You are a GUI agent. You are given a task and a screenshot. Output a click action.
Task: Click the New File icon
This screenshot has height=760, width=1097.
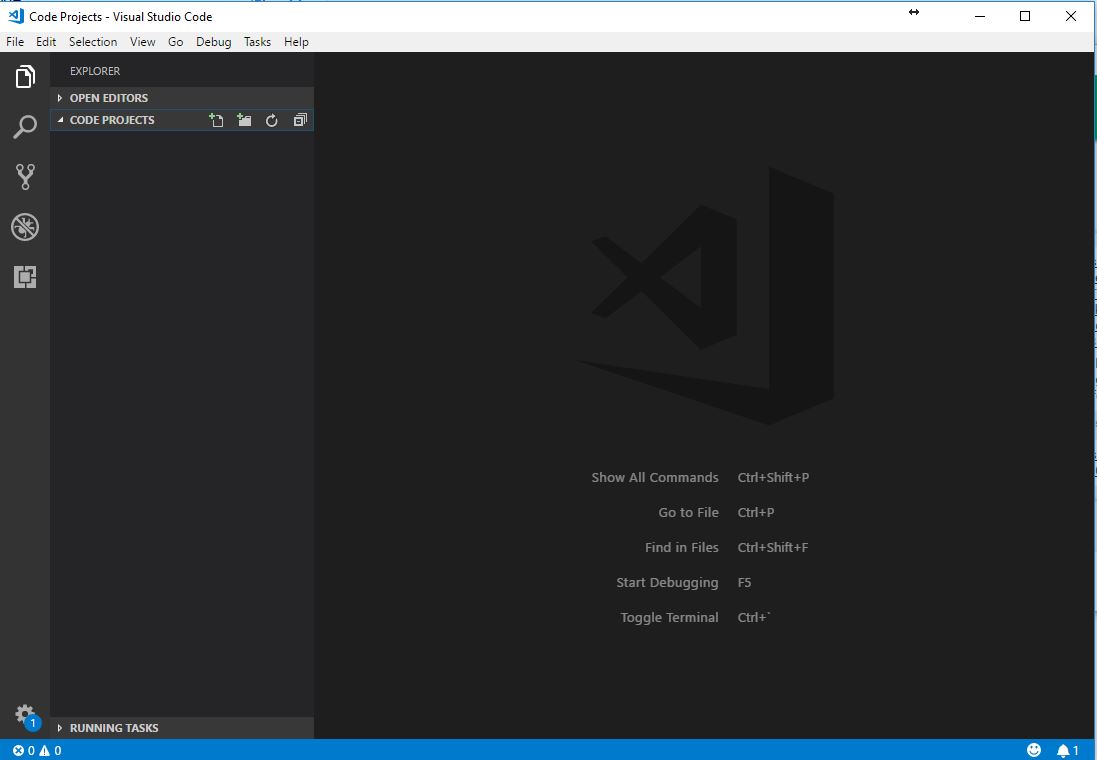[x=216, y=120]
